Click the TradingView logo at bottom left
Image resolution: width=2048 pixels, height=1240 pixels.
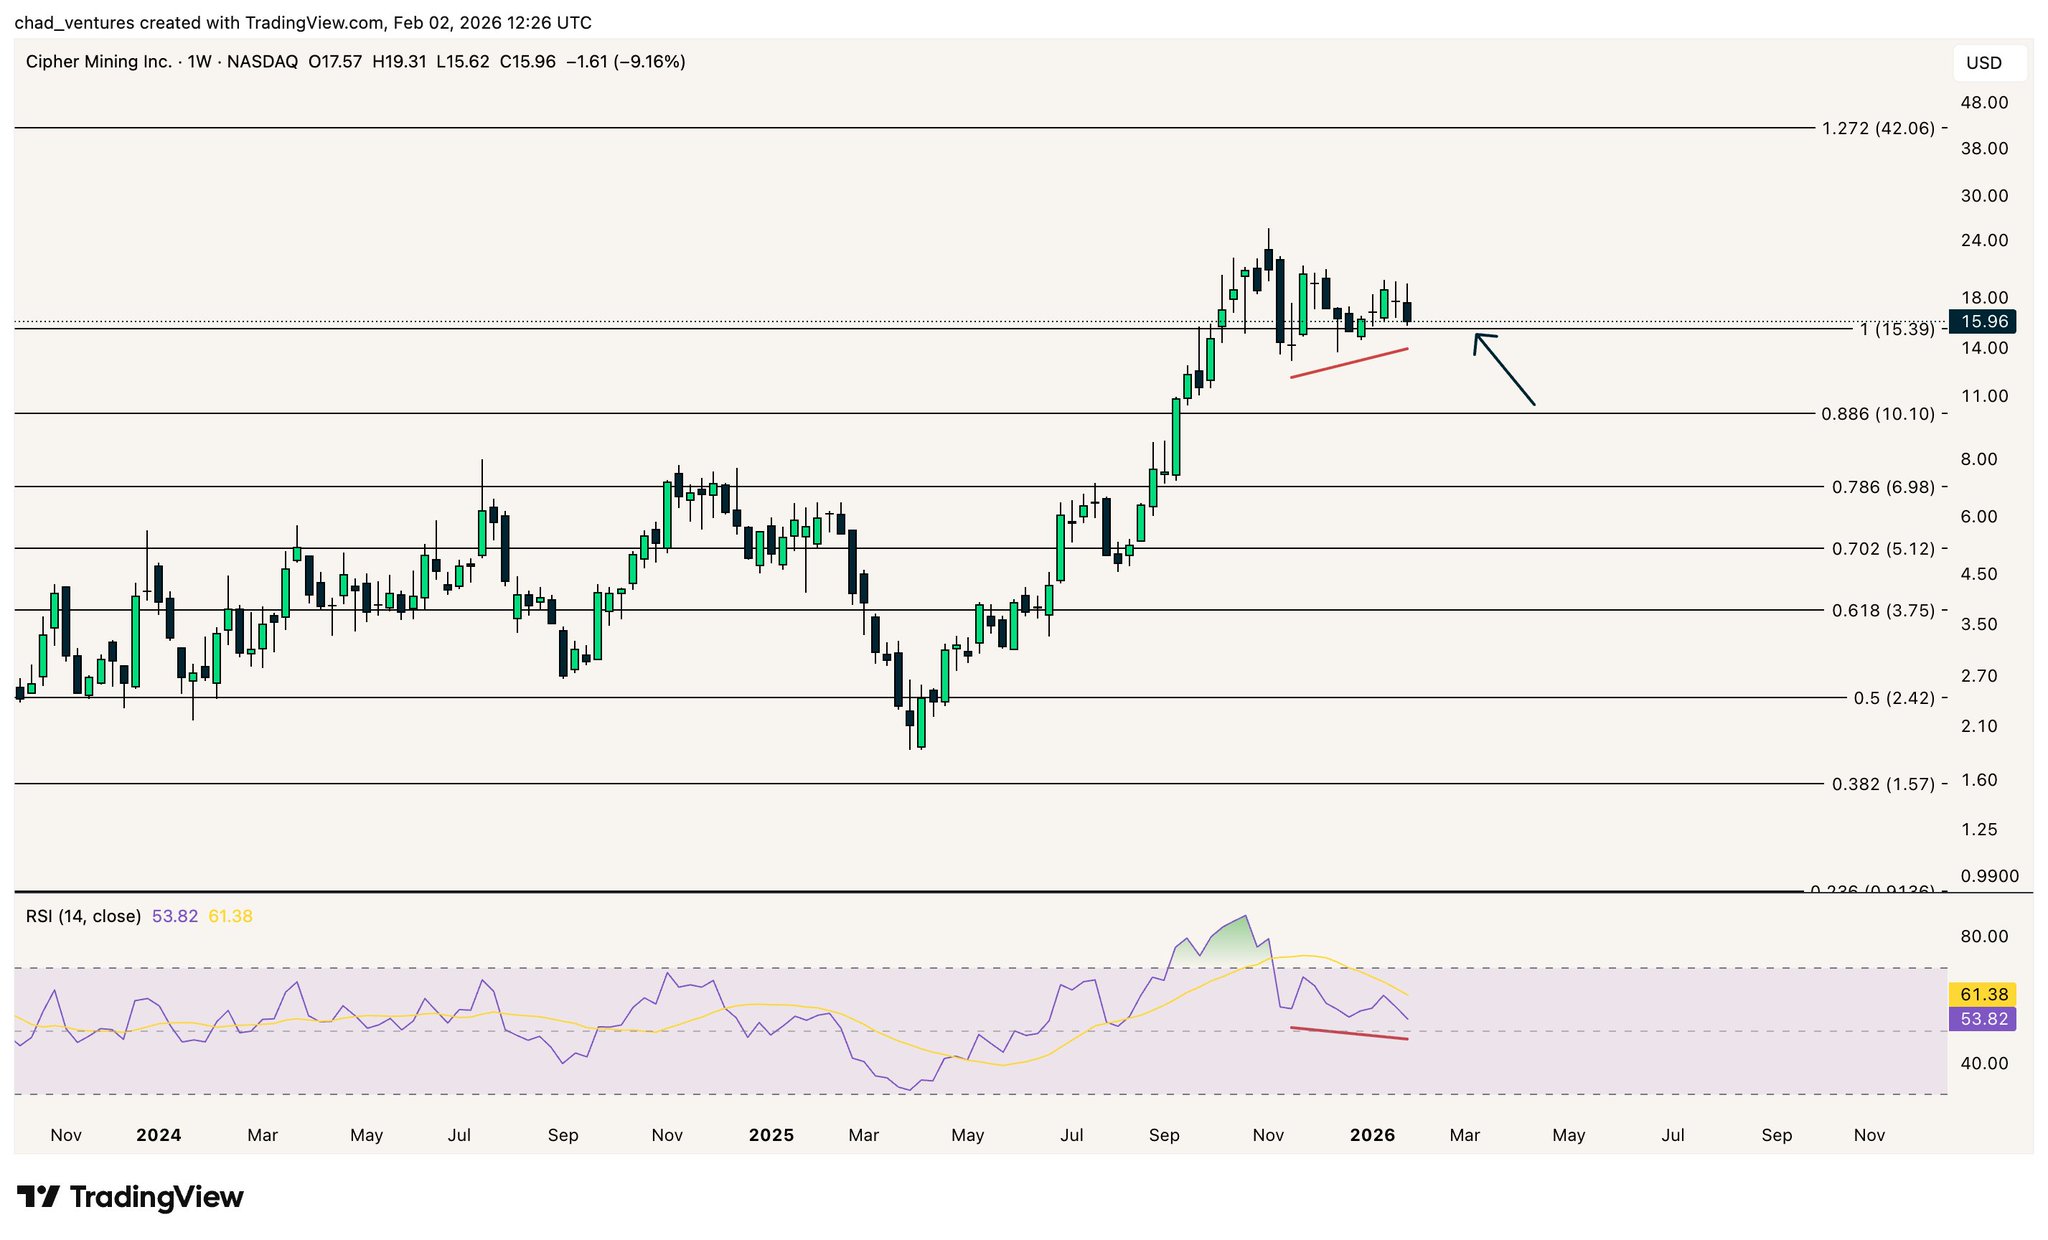(x=130, y=1197)
